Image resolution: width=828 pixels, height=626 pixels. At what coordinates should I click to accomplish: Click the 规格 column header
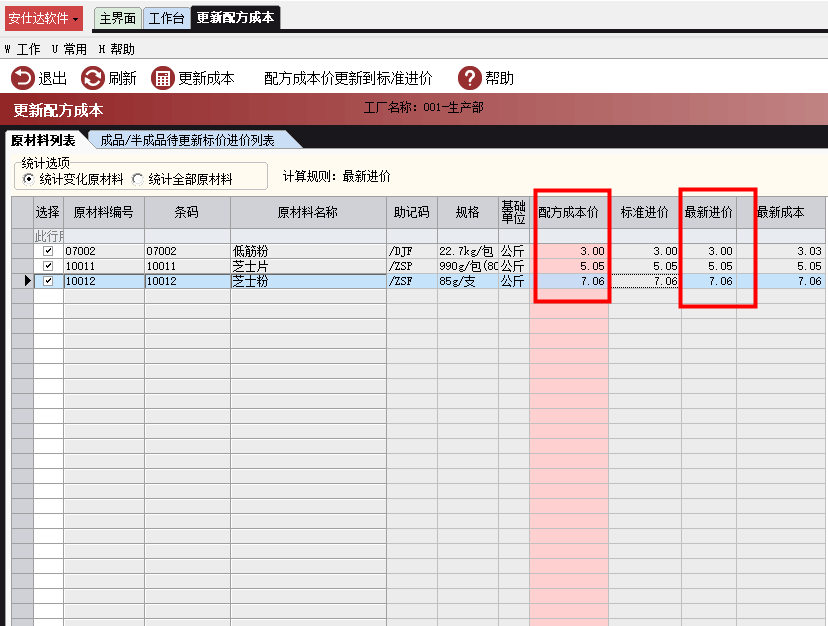tap(467, 212)
